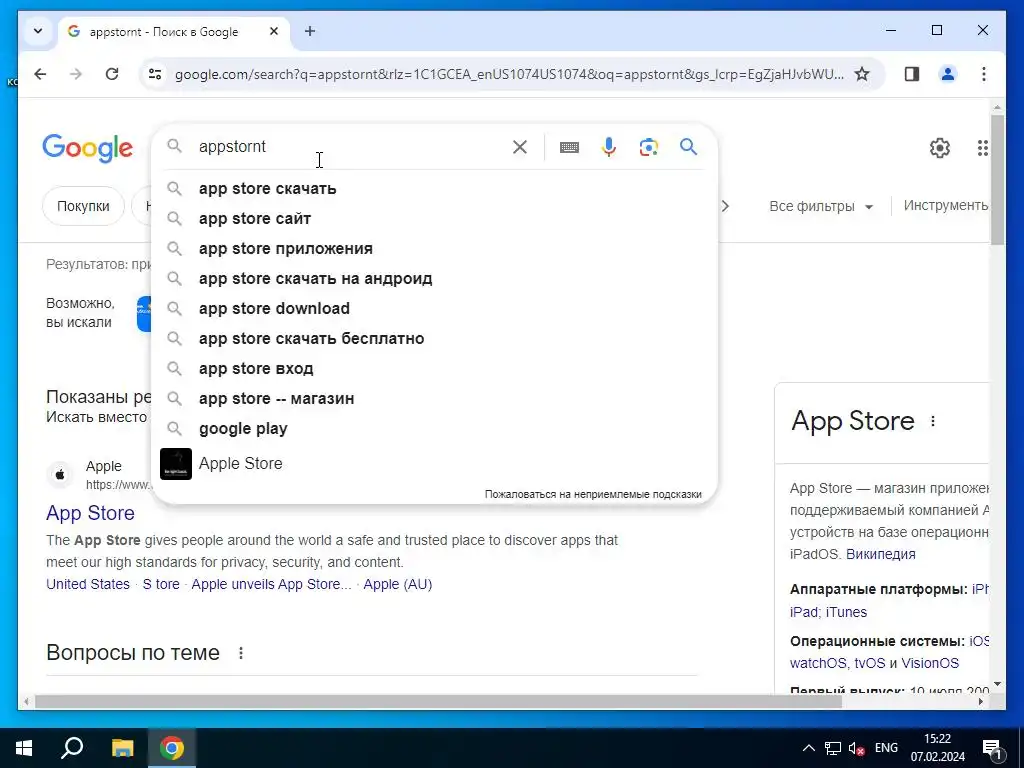Switch ENG input language
The width and height of the screenshot is (1024, 768).
pos(886,748)
